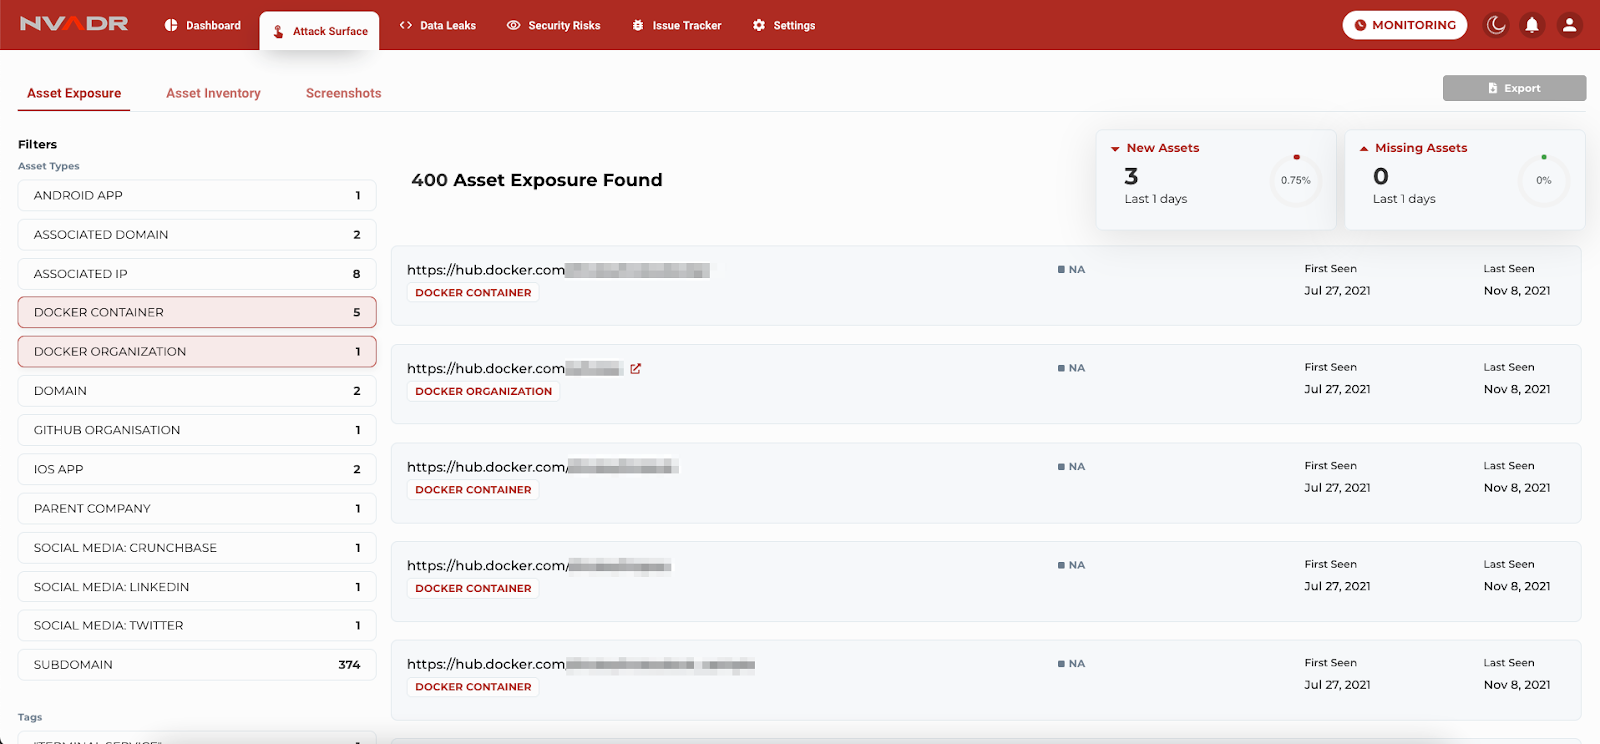Image resolution: width=1600 pixels, height=744 pixels.
Task: Open the Docker Organization hub.docker.com link
Action: 514,368
